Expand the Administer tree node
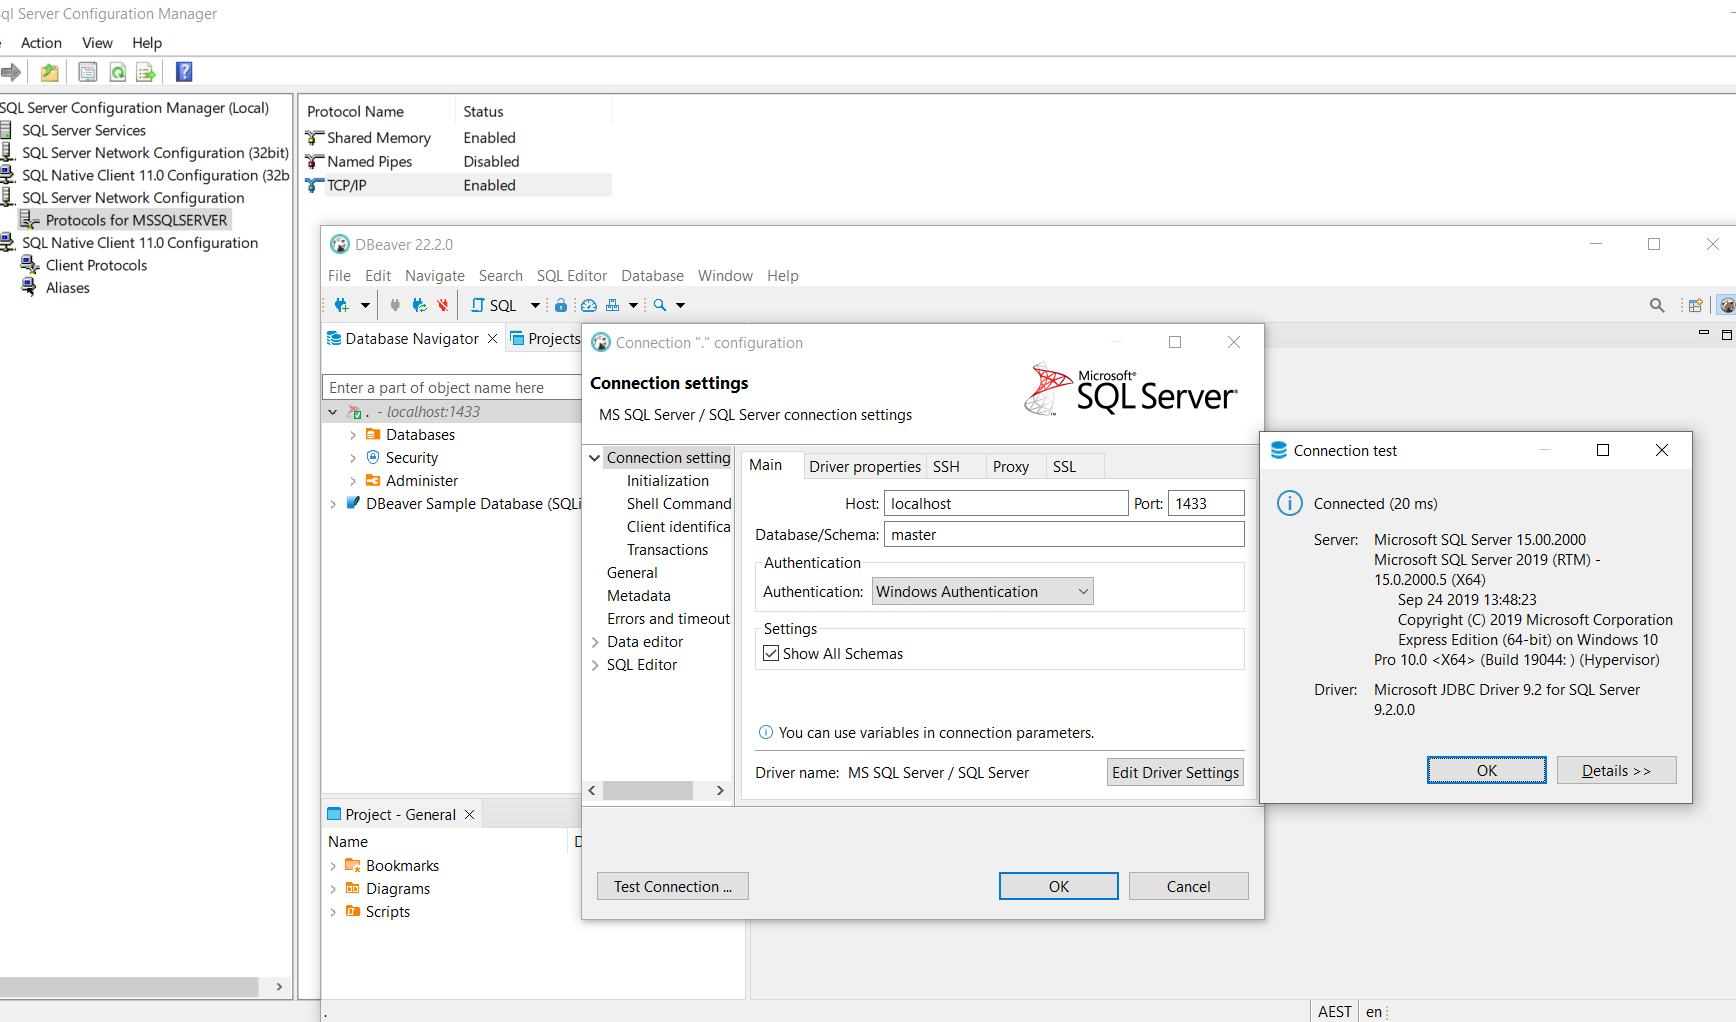The image size is (1736, 1022). [x=353, y=481]
